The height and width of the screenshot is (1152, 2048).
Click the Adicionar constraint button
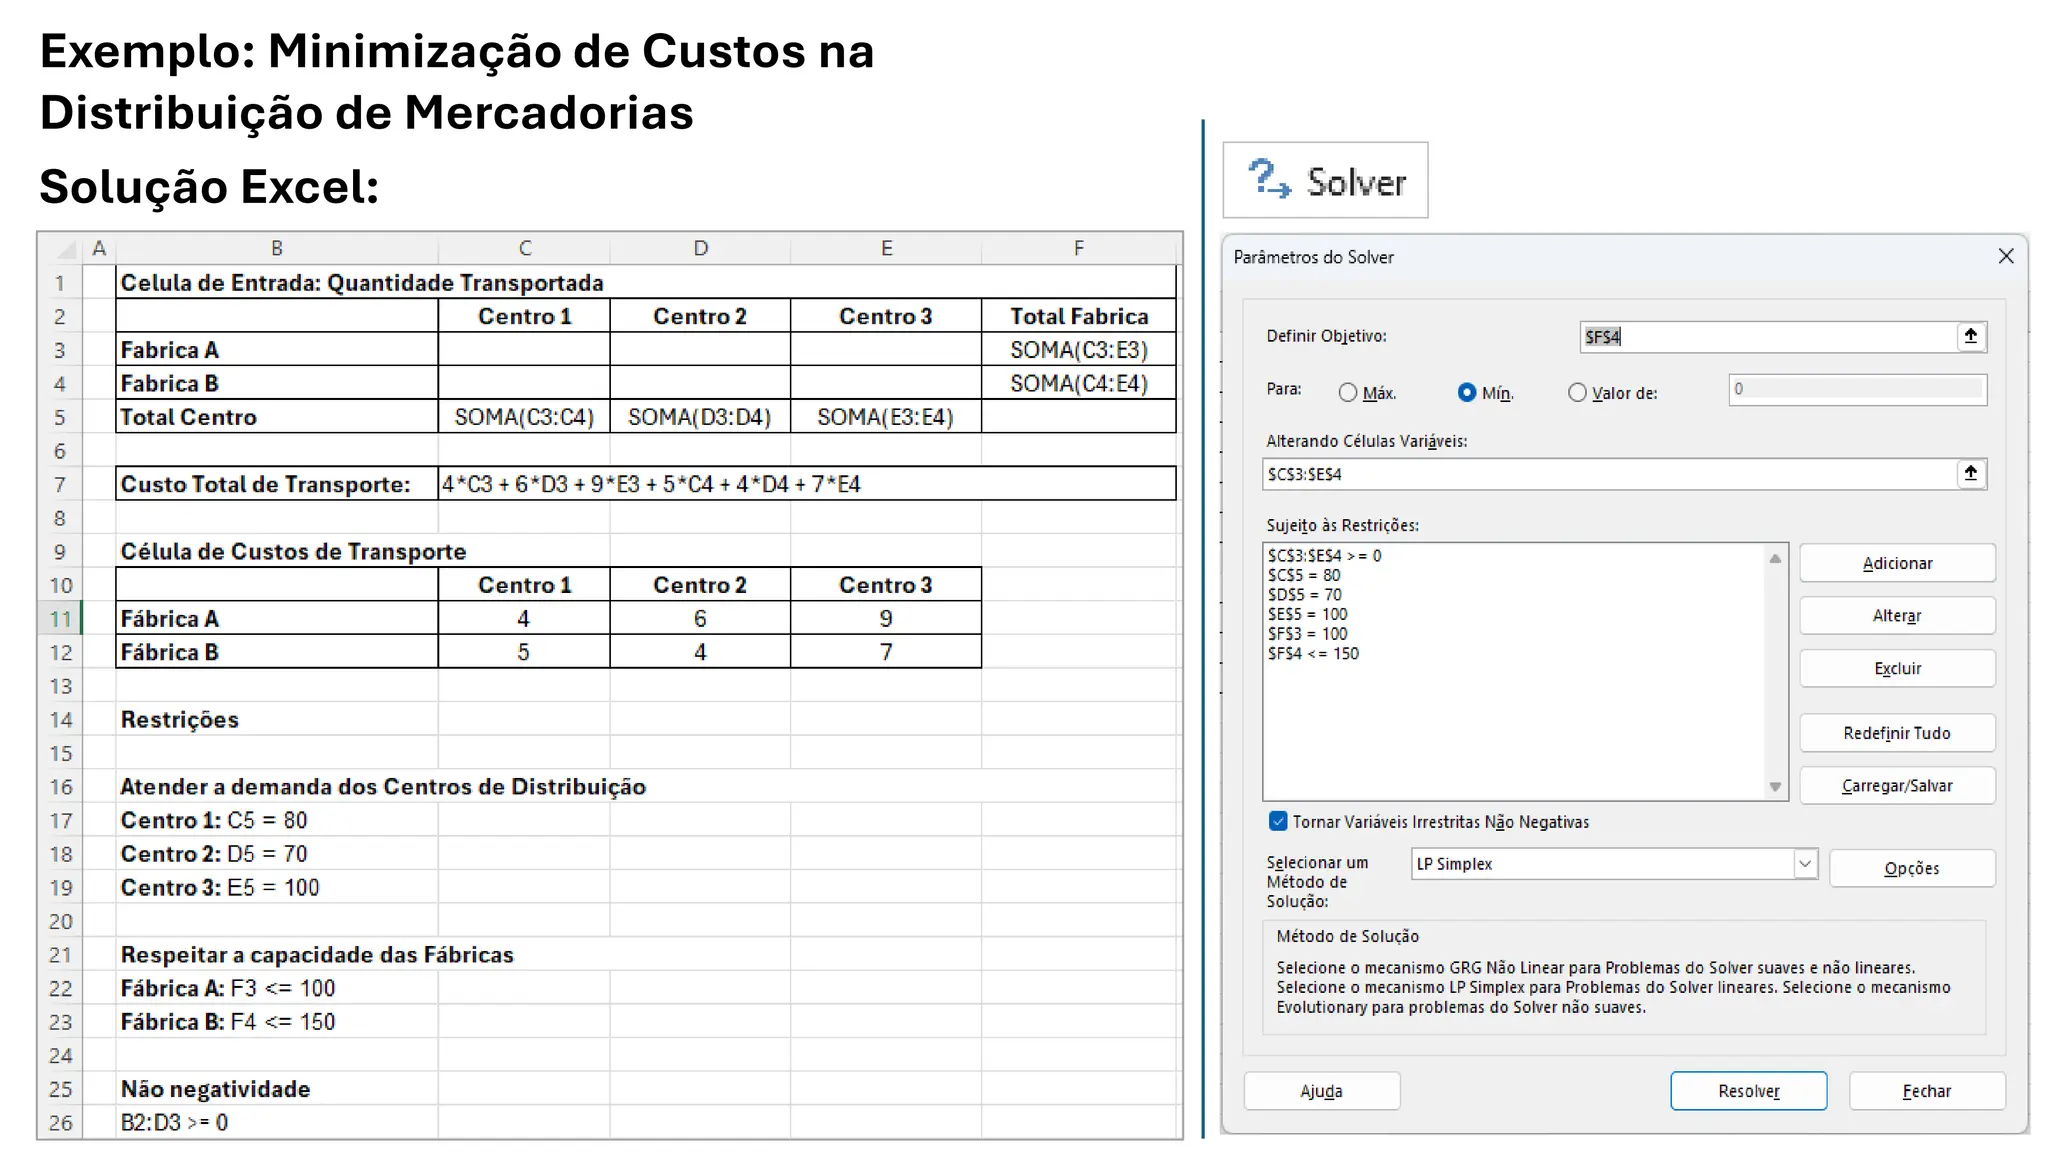[1897, 563]
